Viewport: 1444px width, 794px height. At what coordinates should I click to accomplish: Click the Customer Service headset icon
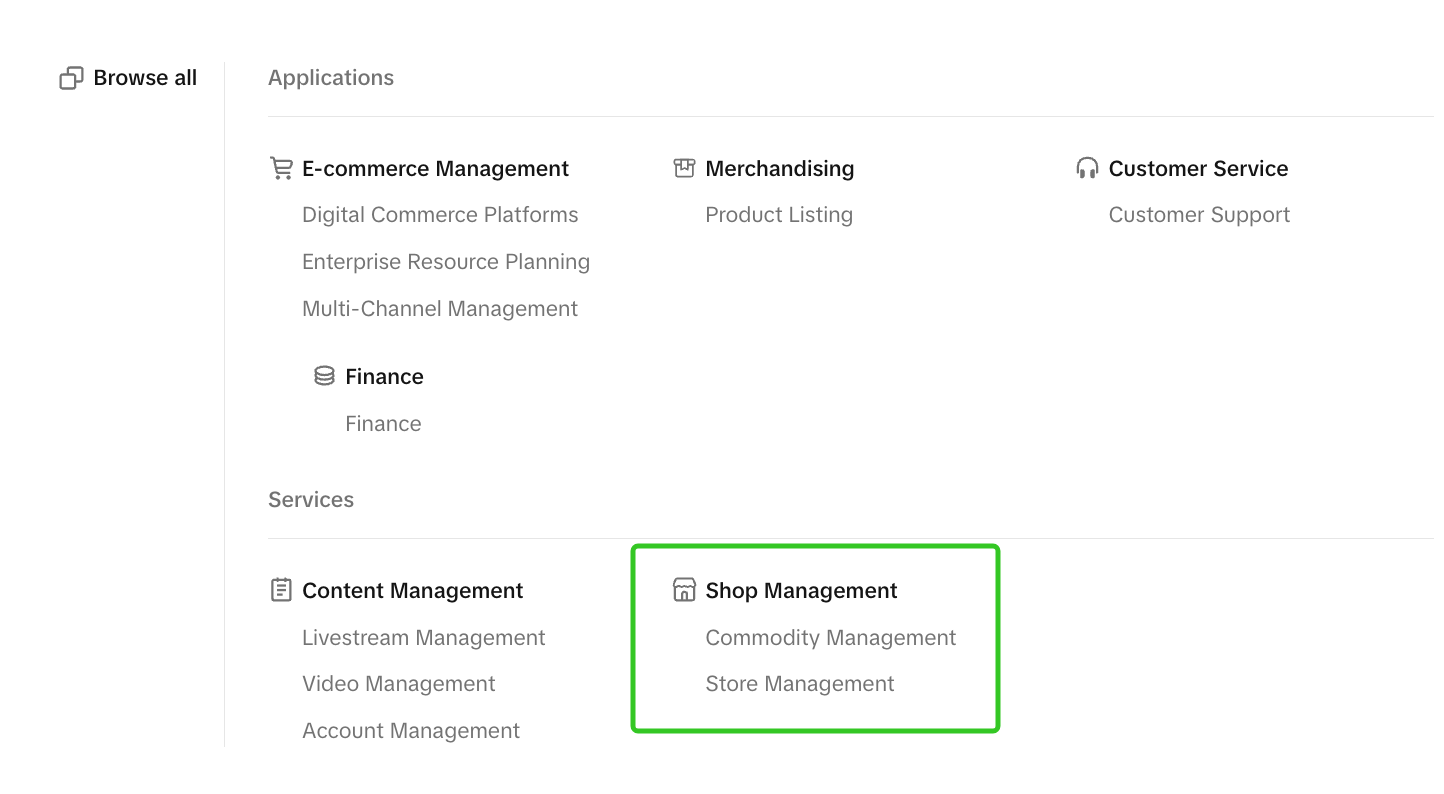pyautogui.click(x=1087, y=168)
